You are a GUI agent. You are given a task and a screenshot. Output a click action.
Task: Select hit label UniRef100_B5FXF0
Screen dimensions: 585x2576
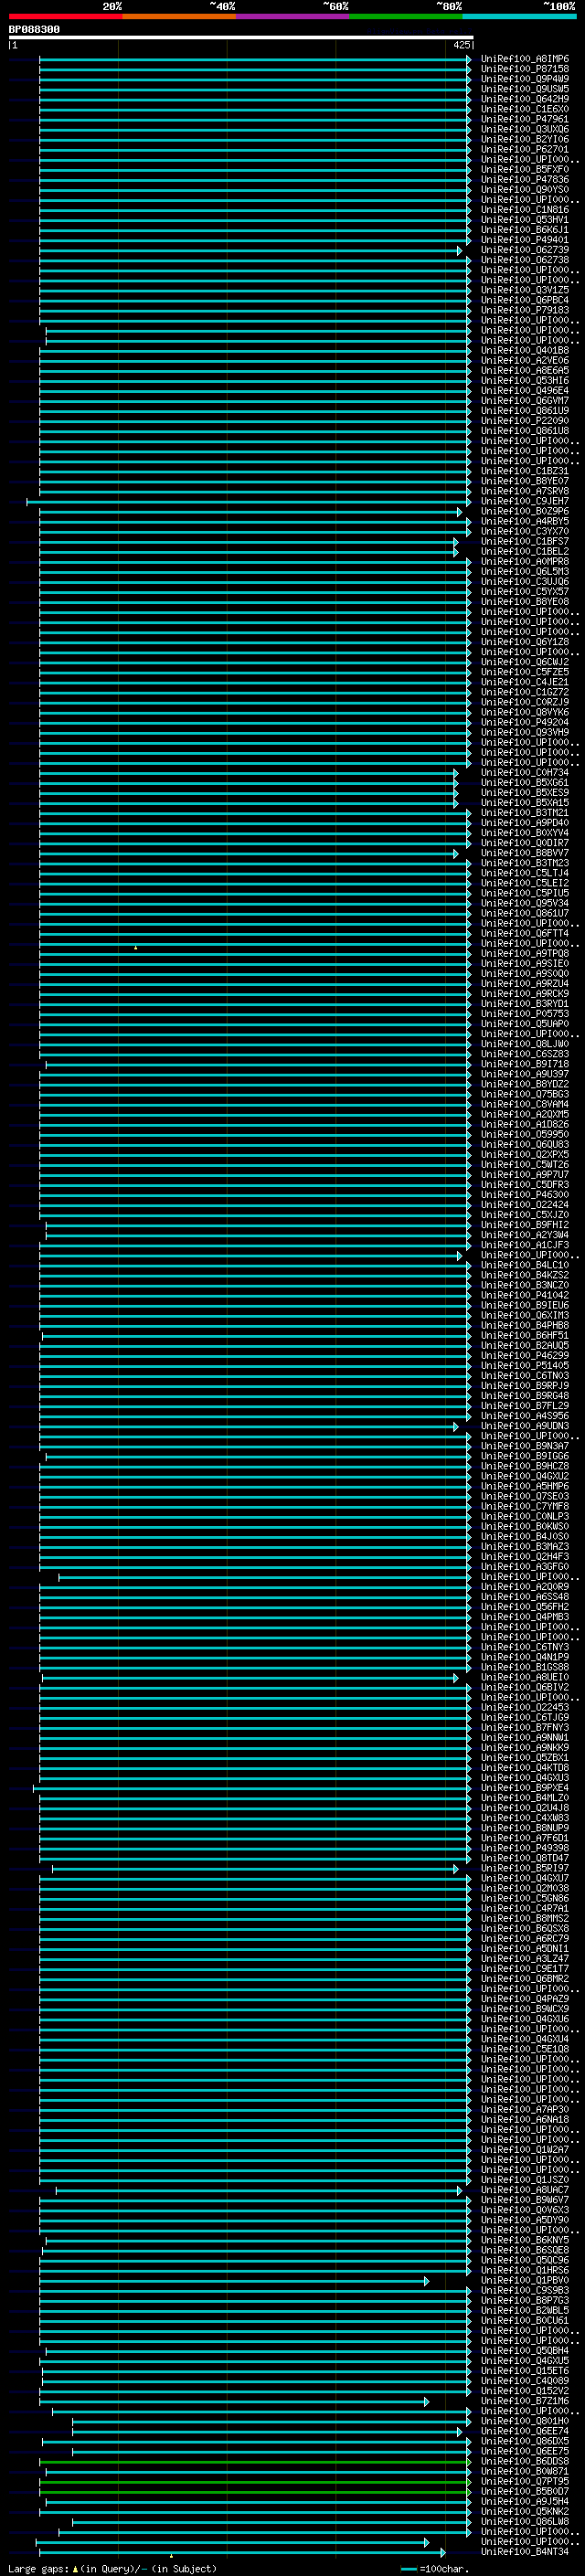coord(524,170)
